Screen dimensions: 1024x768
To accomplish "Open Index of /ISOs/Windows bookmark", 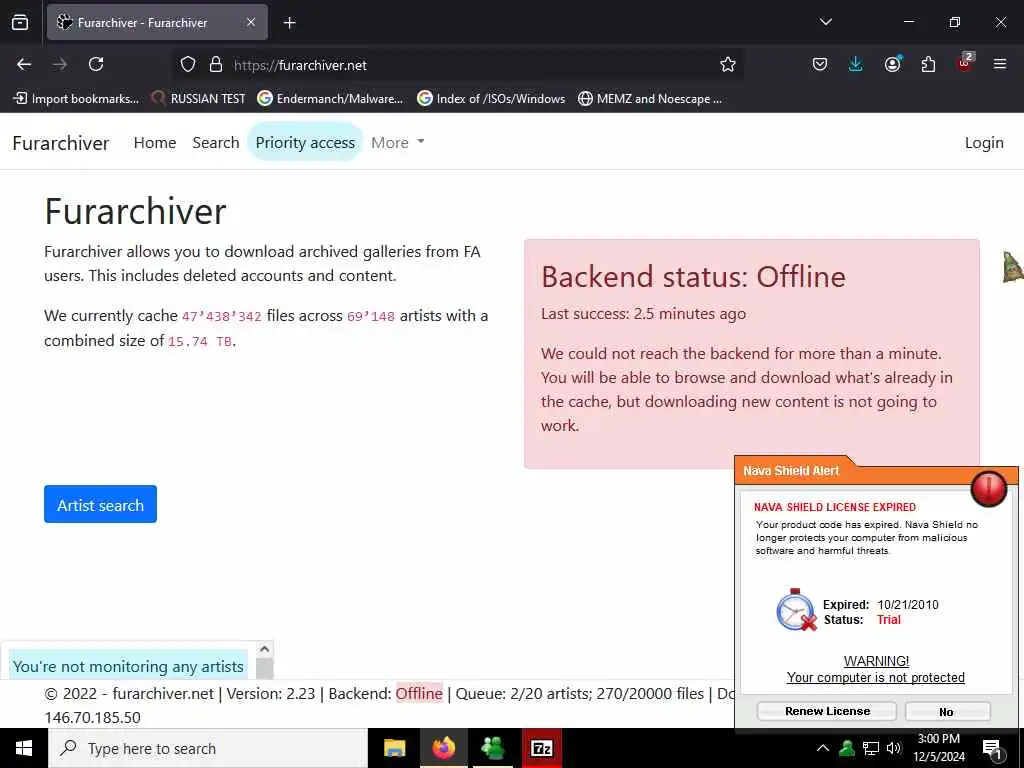I will [491, 99].
